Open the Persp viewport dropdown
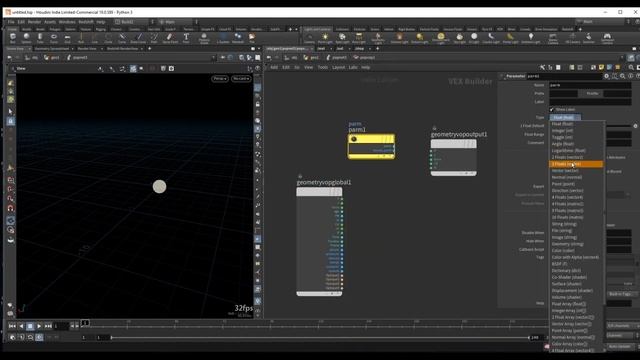 tap(220, 78)
